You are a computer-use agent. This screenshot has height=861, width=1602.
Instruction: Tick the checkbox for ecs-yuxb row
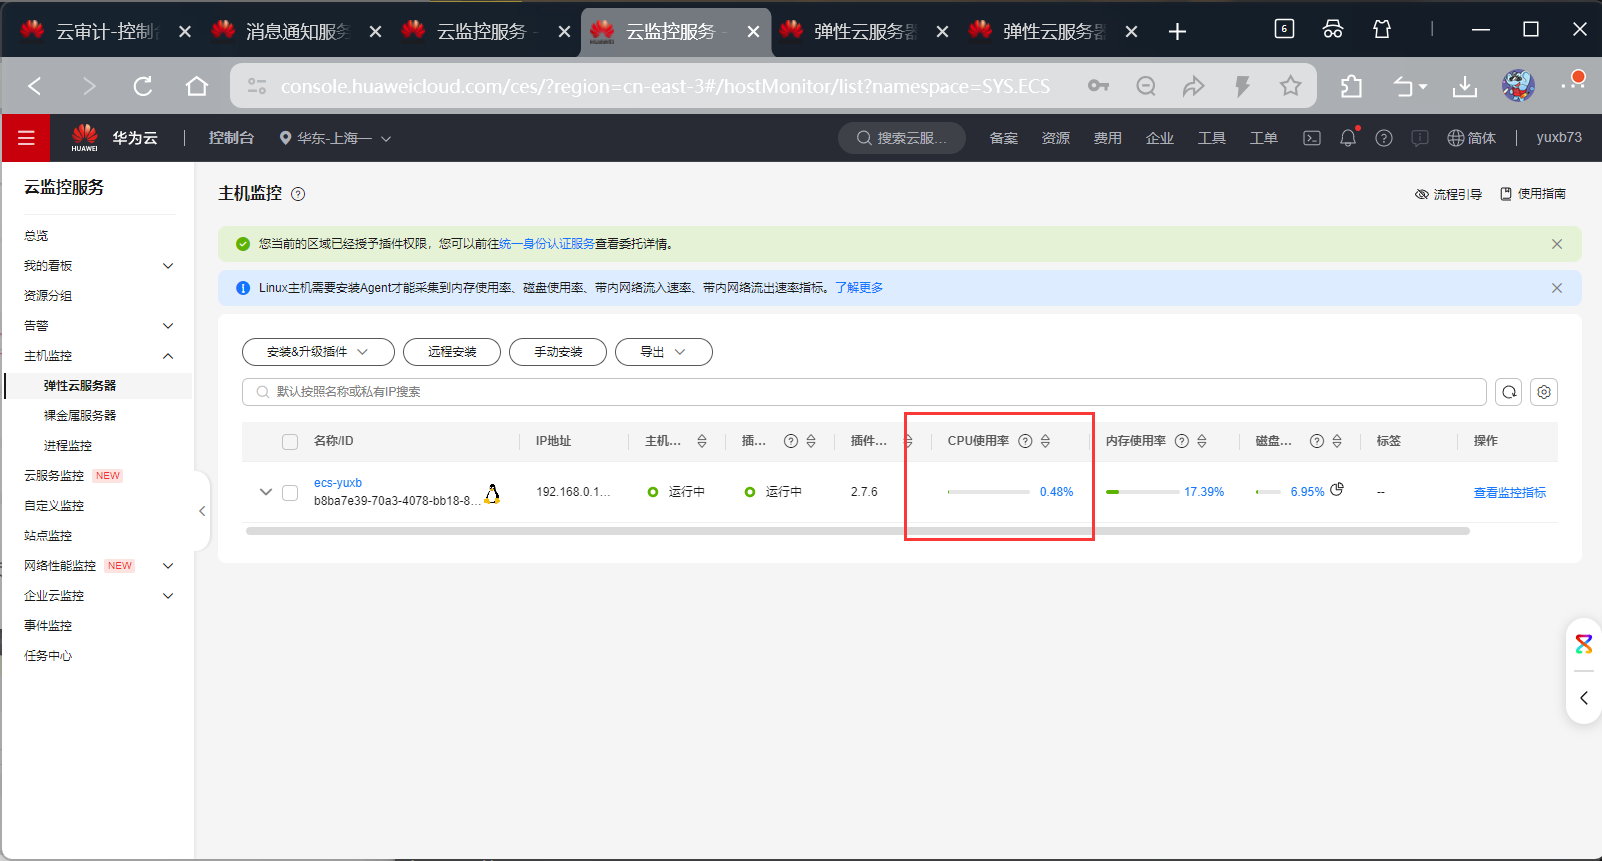pyautogui.click(x=290, y=492)
